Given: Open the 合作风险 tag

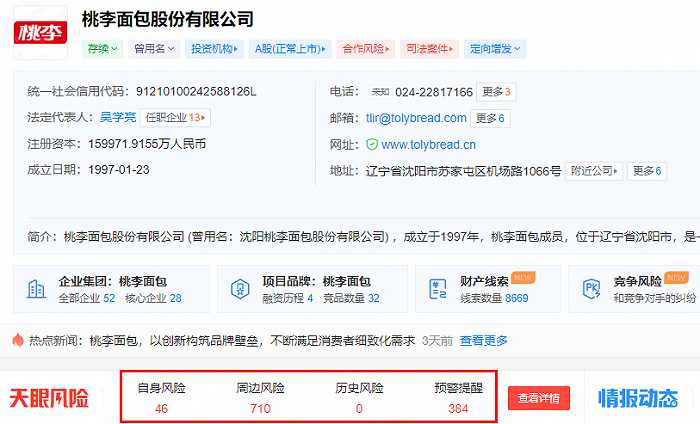Looking at the screenshot, I should click(366, 49).
